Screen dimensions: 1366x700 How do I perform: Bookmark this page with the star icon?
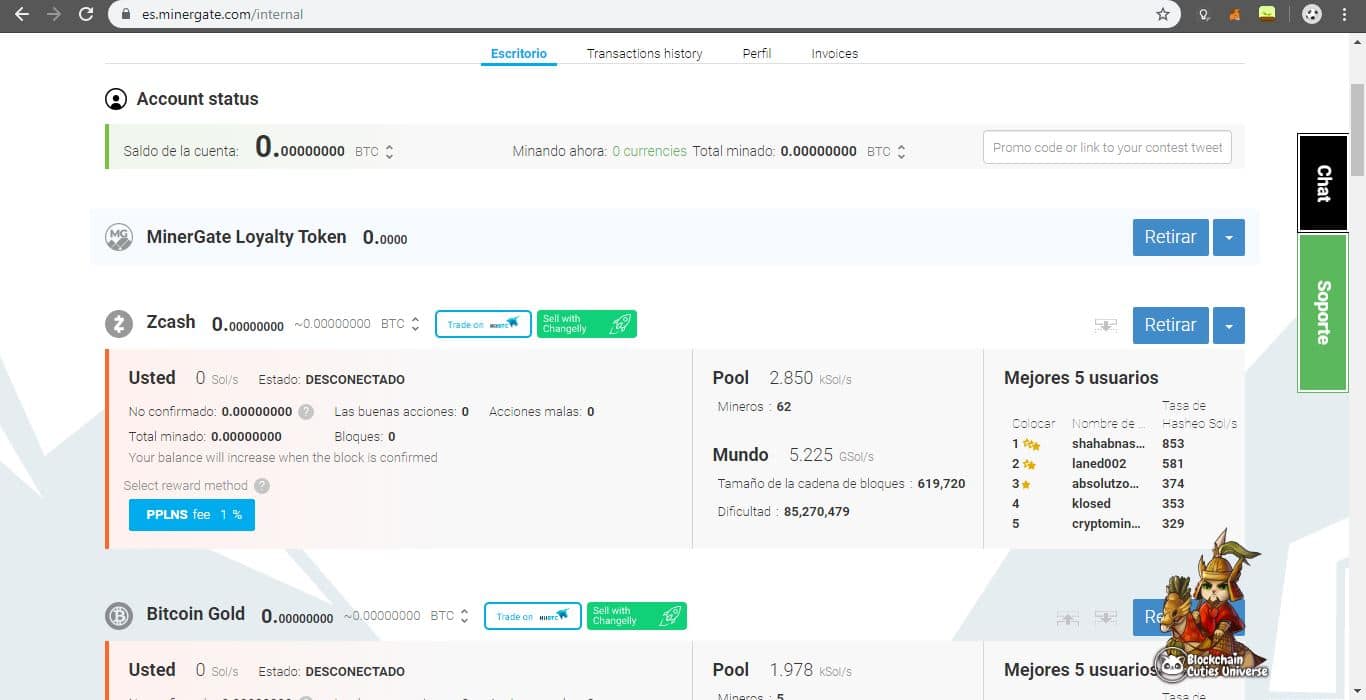pos(1162,14)
